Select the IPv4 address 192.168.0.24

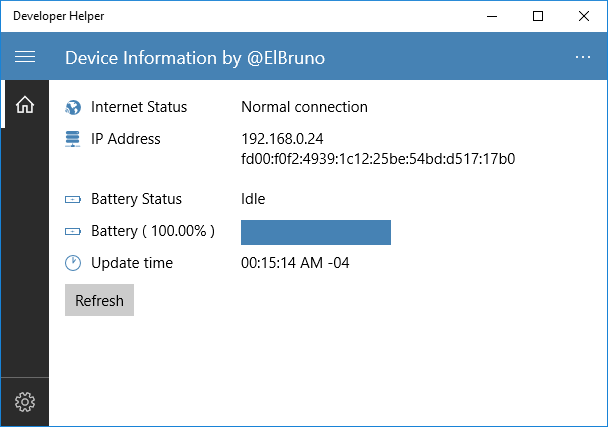pos(282,139)
